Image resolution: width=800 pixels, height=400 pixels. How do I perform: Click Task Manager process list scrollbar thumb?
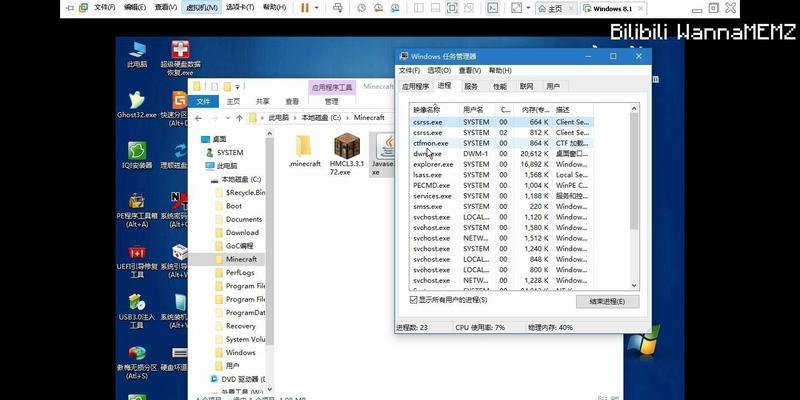click(634, 171)
